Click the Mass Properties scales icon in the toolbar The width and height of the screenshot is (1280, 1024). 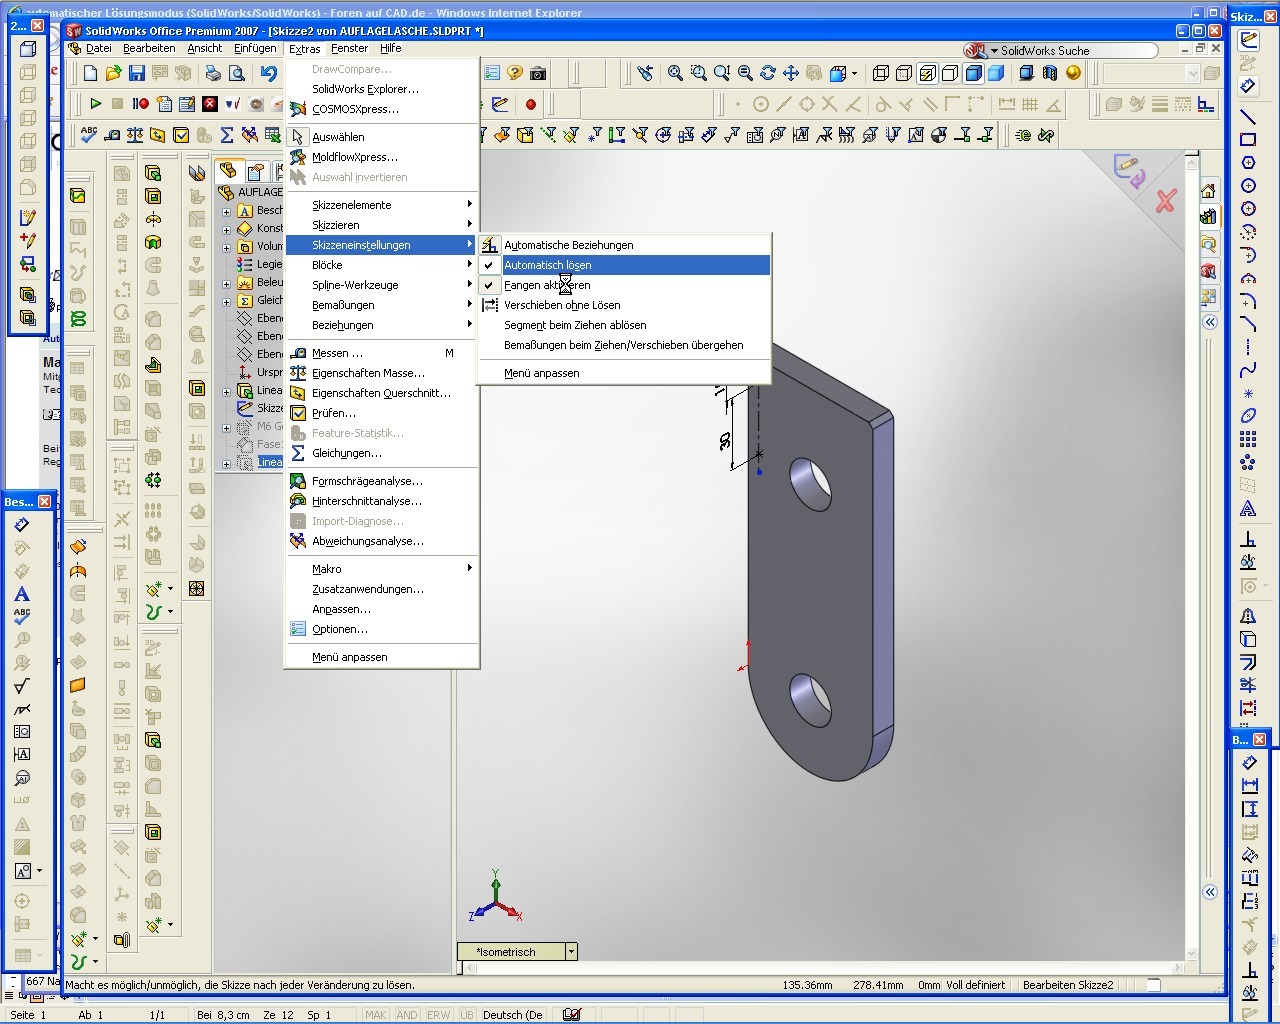(135, 134)
